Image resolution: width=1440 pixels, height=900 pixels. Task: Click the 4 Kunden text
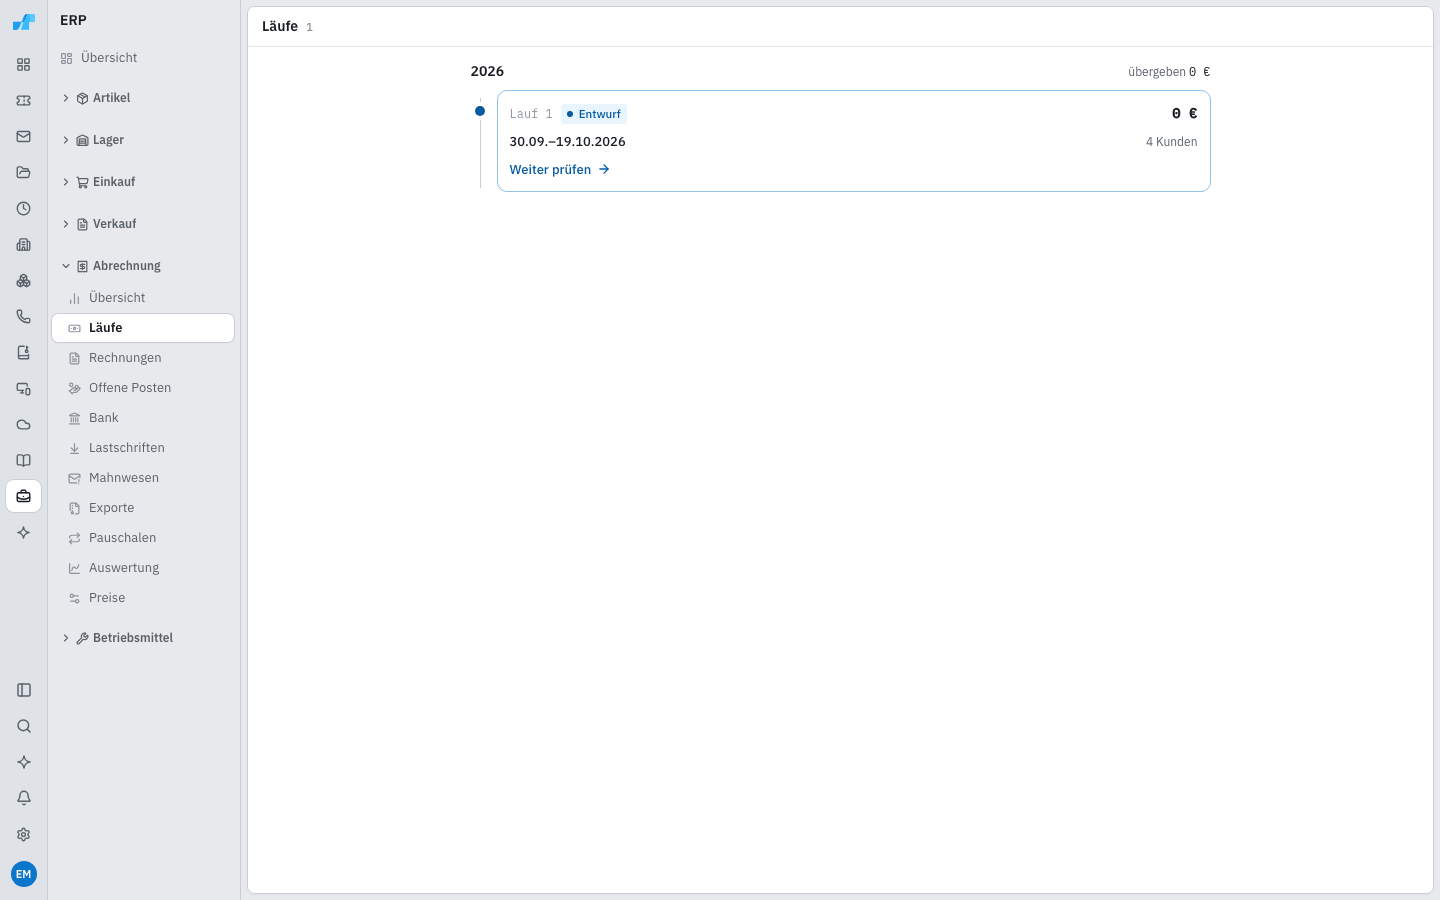coord(1171,142)
